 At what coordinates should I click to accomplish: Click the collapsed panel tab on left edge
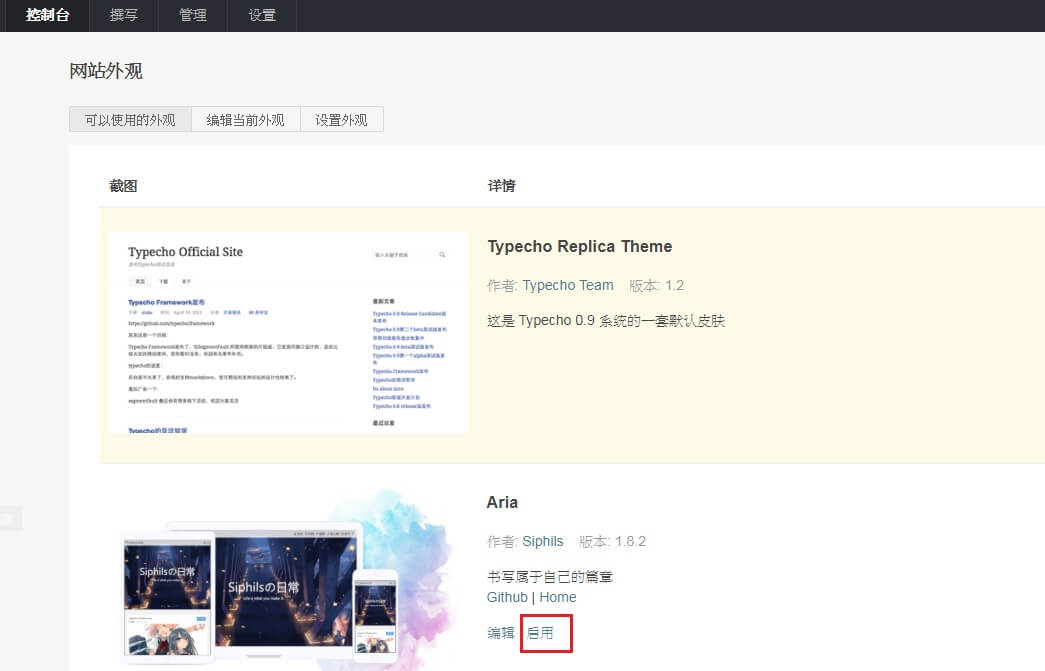point(10,518)
